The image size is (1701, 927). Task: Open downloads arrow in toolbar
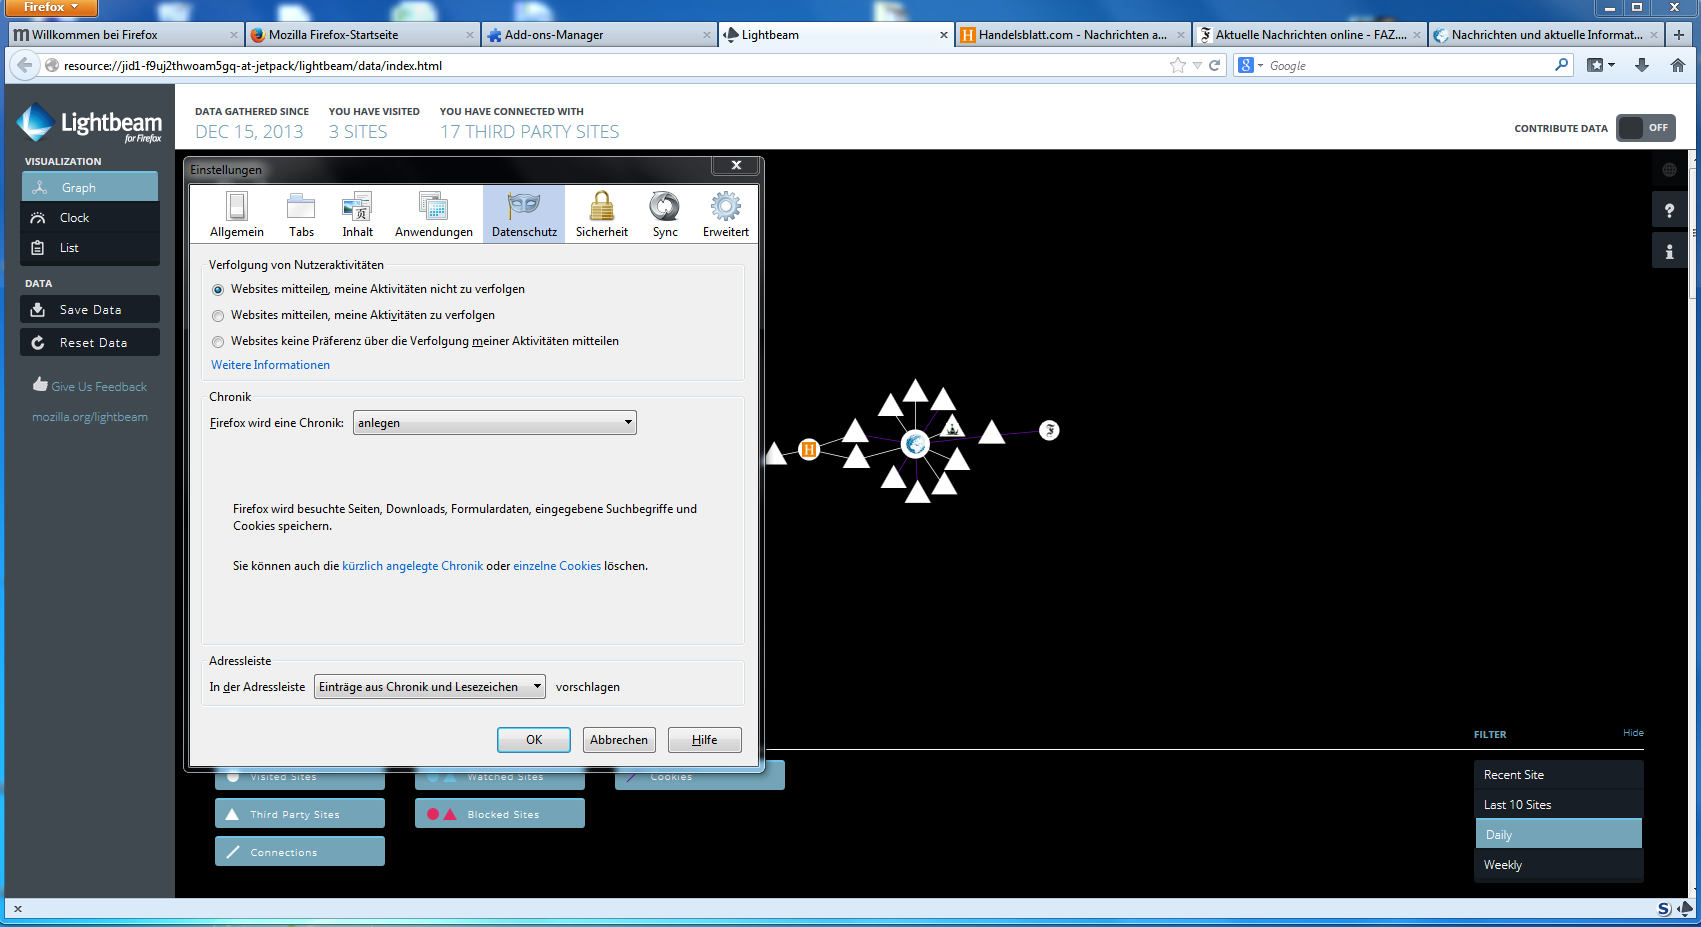pos(1642,65)
